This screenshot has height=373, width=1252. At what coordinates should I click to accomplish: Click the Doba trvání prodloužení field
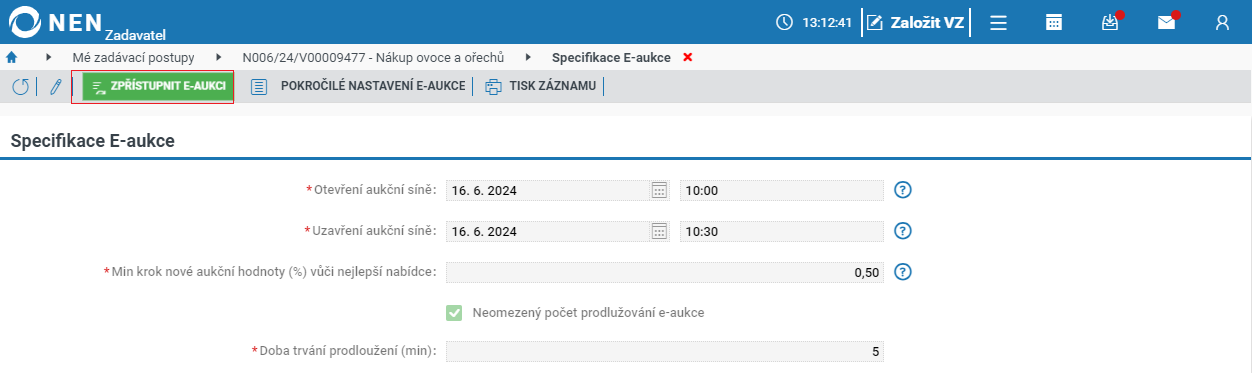tap(665, 351)
